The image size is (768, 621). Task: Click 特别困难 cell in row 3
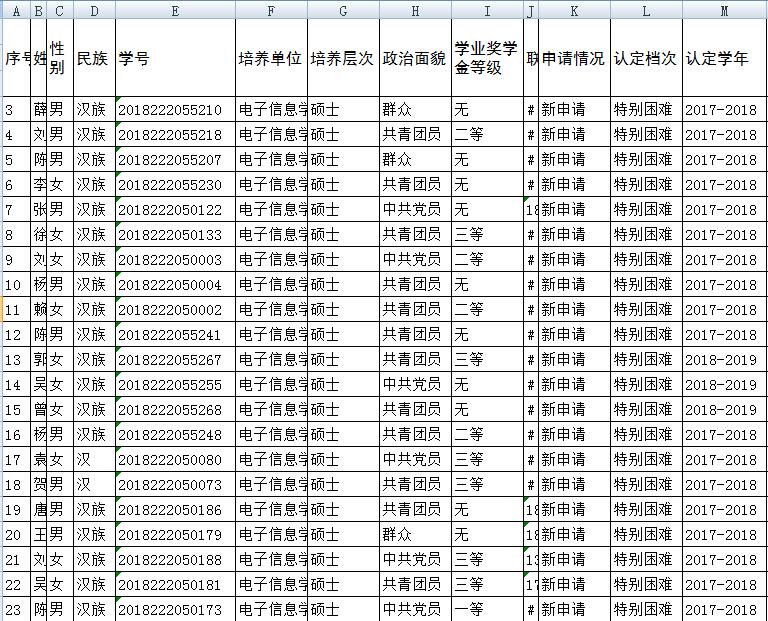point(646,110)
